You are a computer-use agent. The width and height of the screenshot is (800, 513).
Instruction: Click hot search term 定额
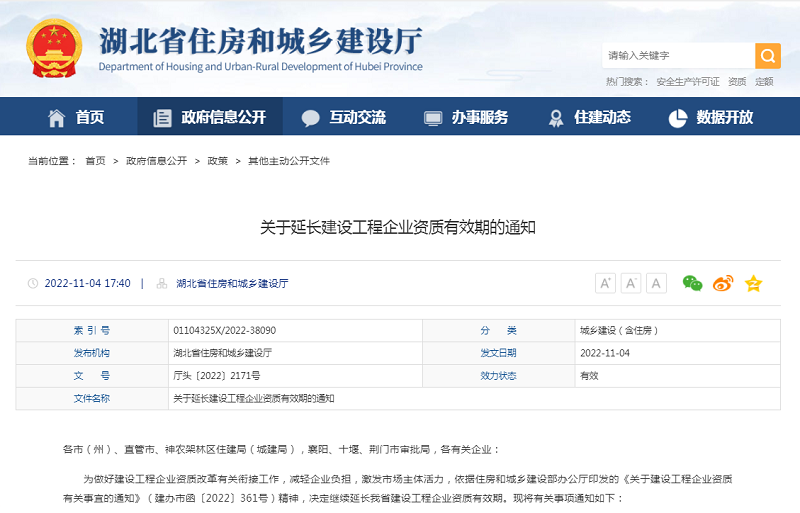pyautogui.click(x=764, y=82)
